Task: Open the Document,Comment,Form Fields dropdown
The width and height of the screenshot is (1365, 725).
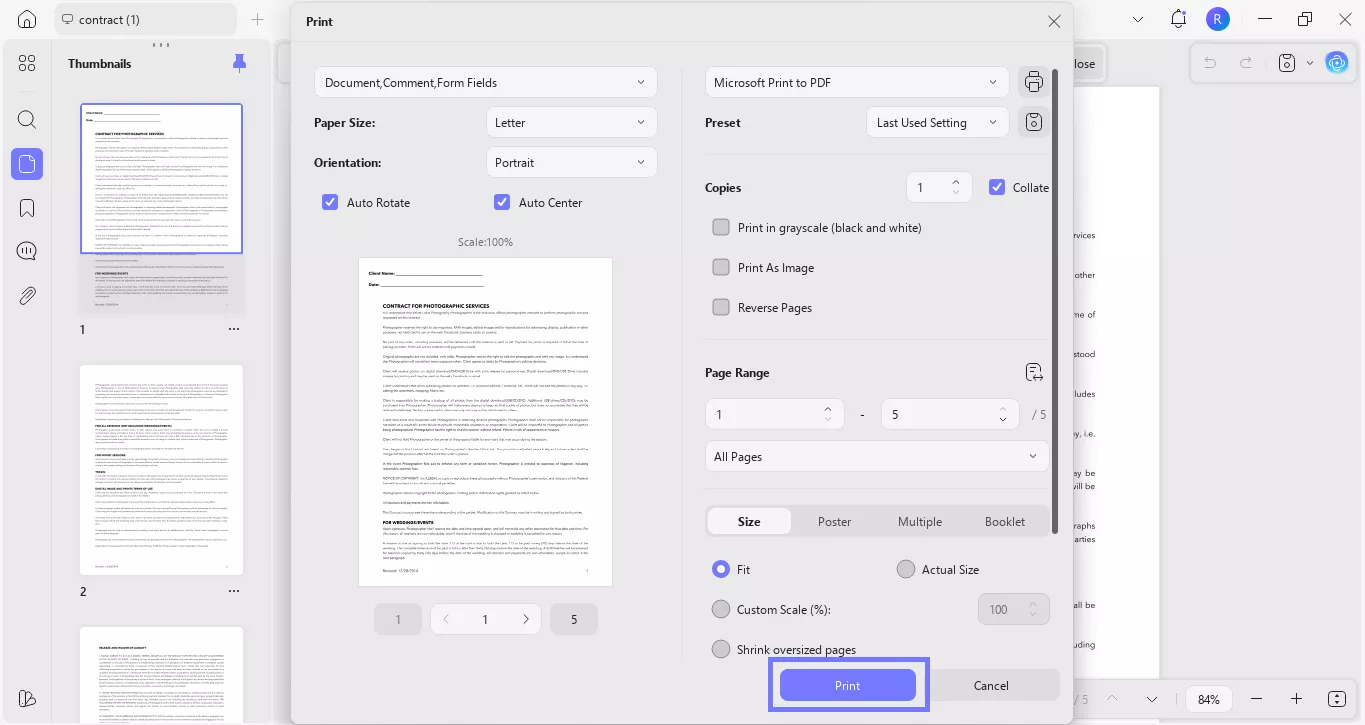Action: (x=485, y=82)
